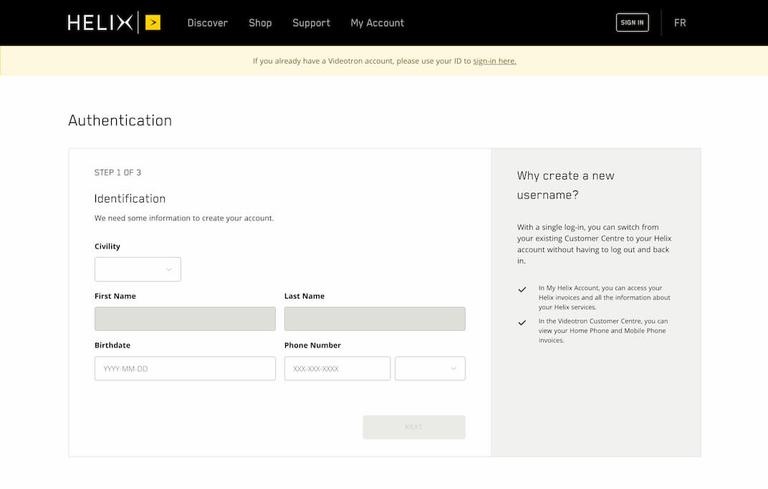
Task: Click the yellow arrow logo icon
Action: [x=152, y=22]
